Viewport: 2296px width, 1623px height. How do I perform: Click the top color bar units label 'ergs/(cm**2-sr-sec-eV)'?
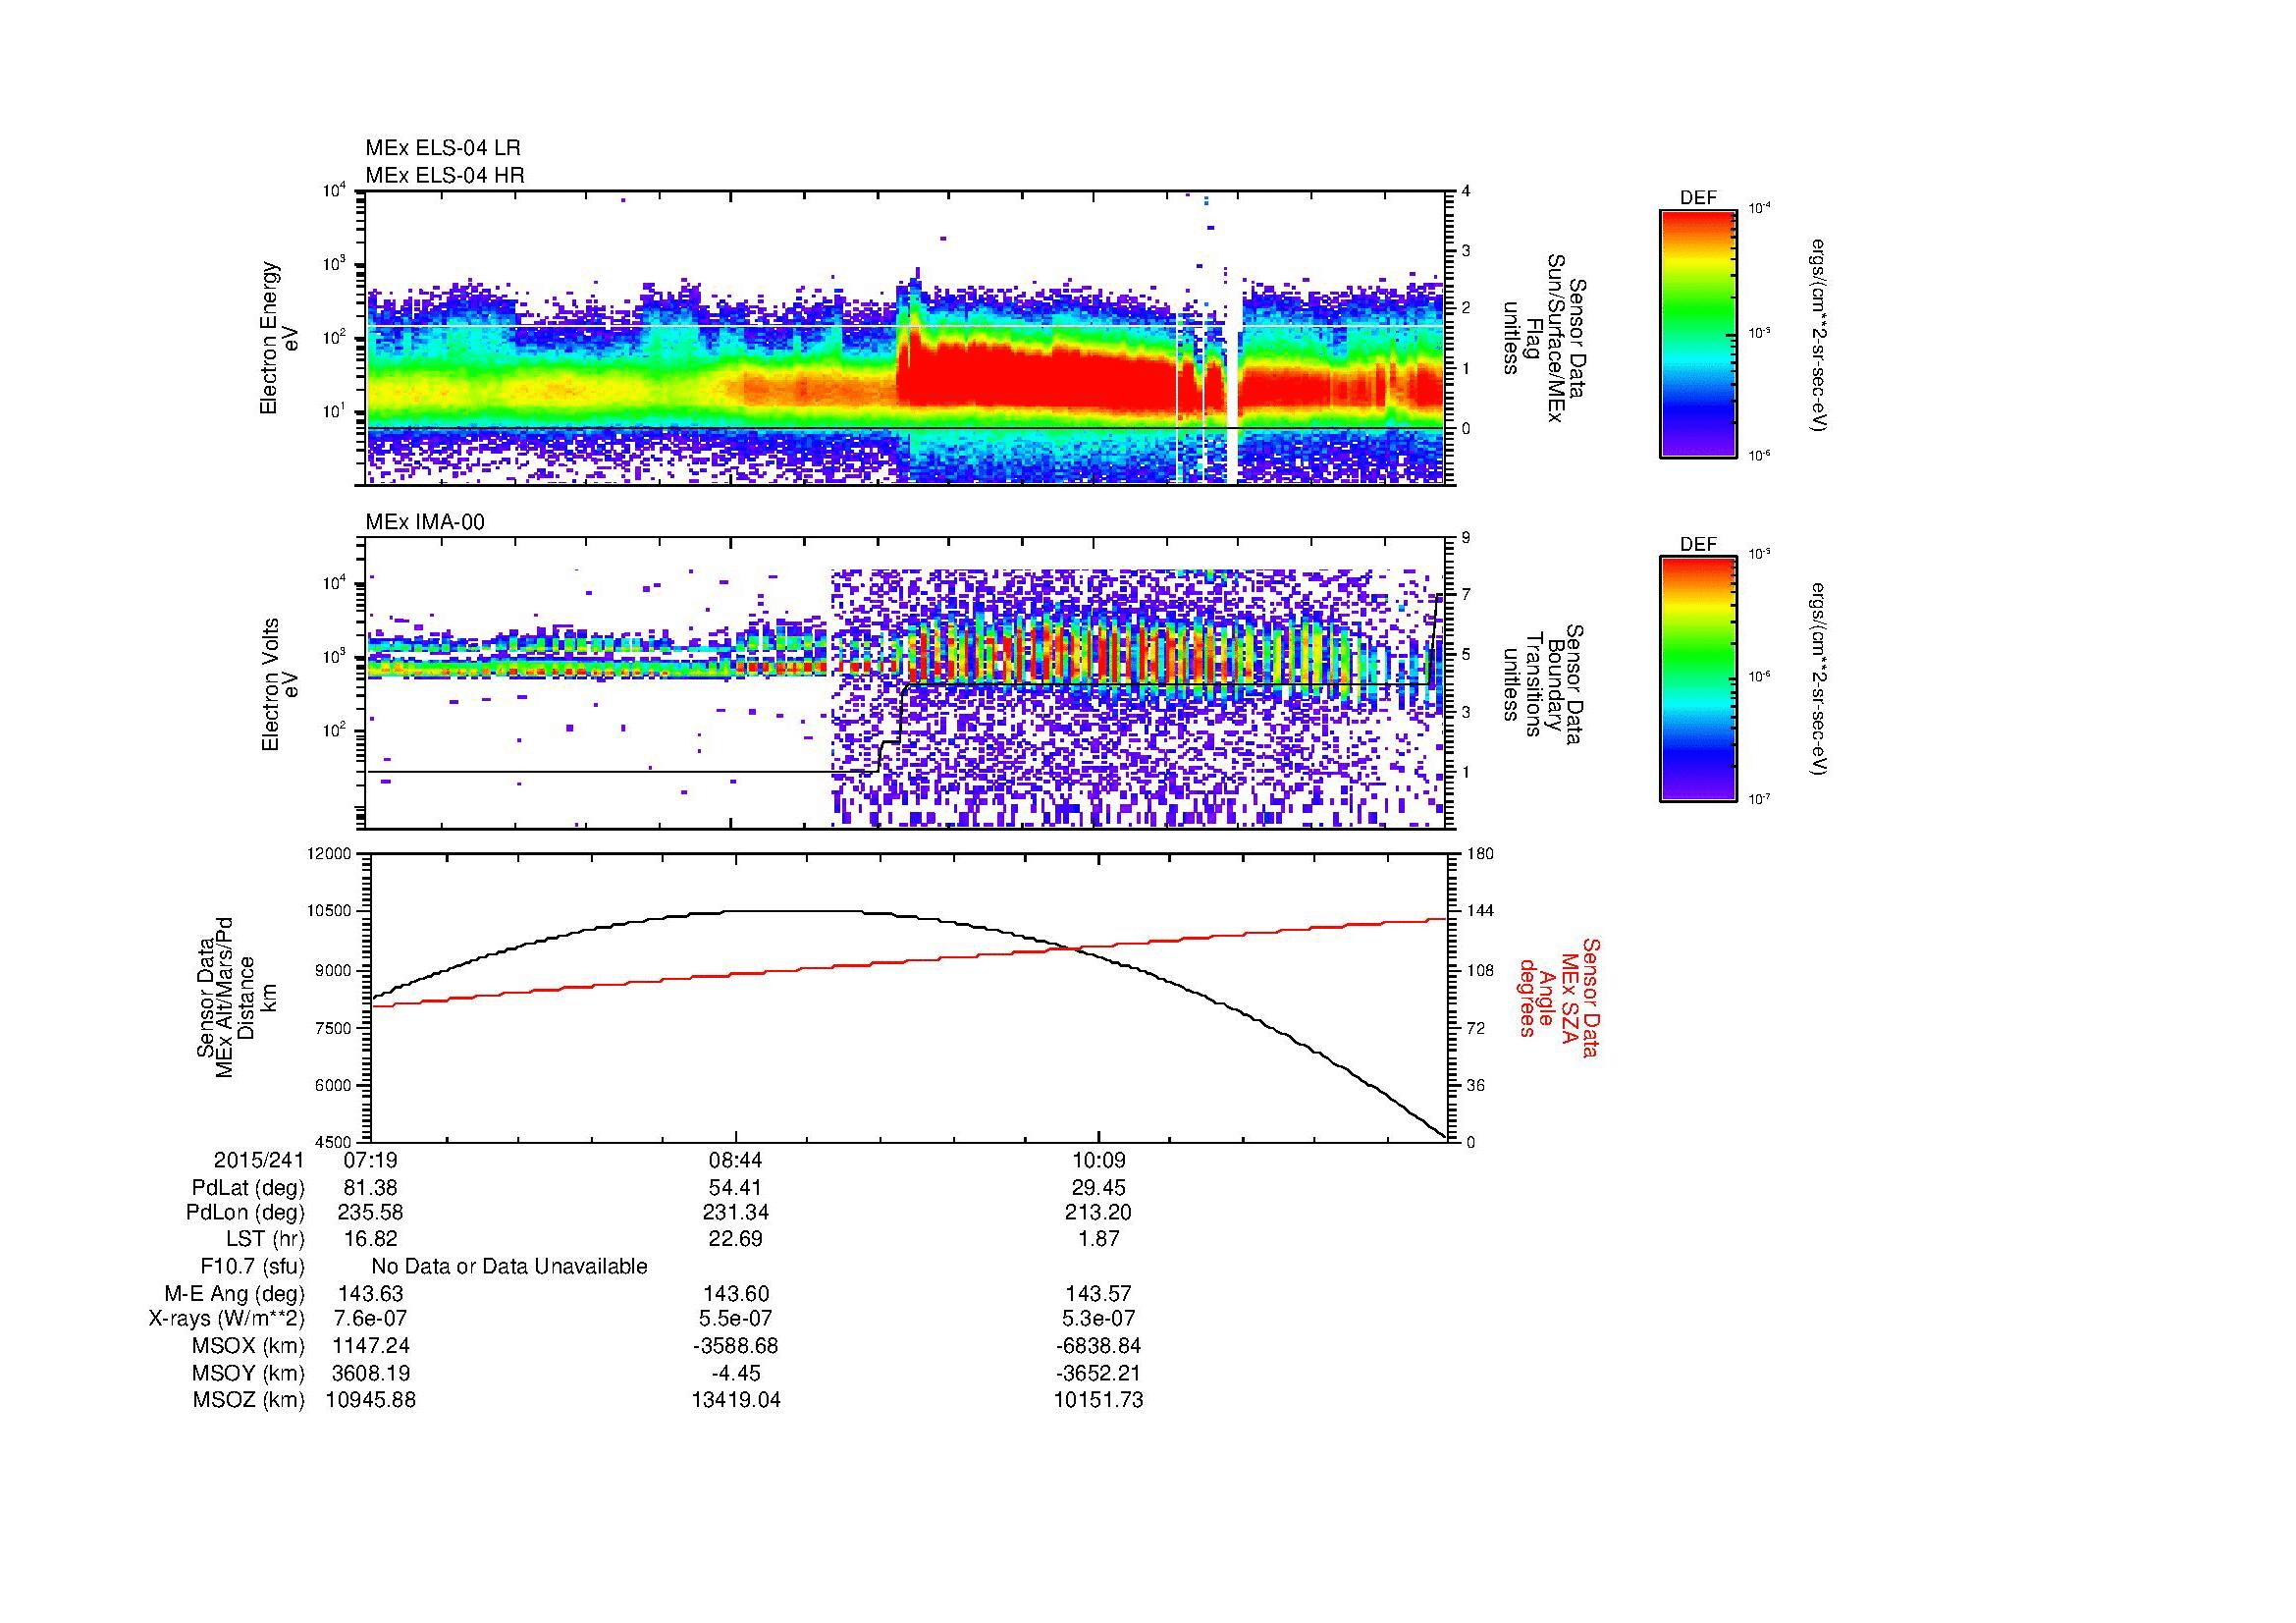pyautogui.click(x=1817, y=335)
